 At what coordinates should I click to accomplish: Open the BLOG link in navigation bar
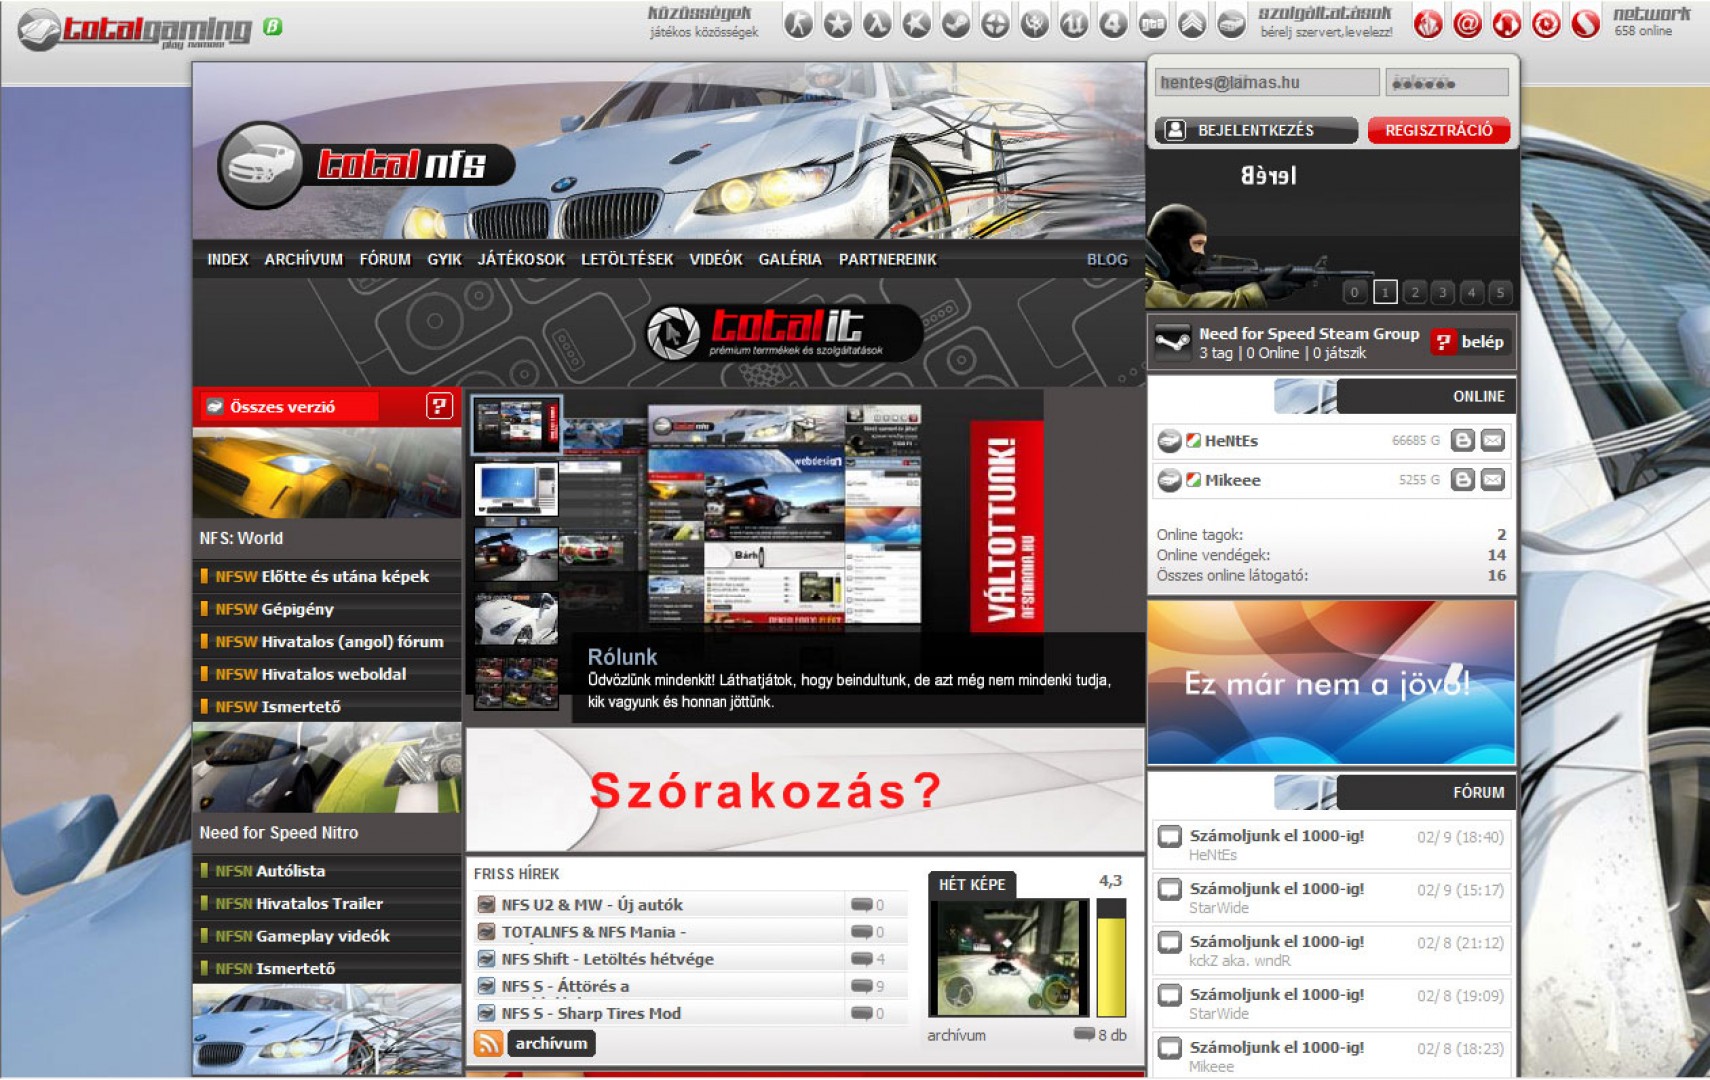tap(1107, 259)
